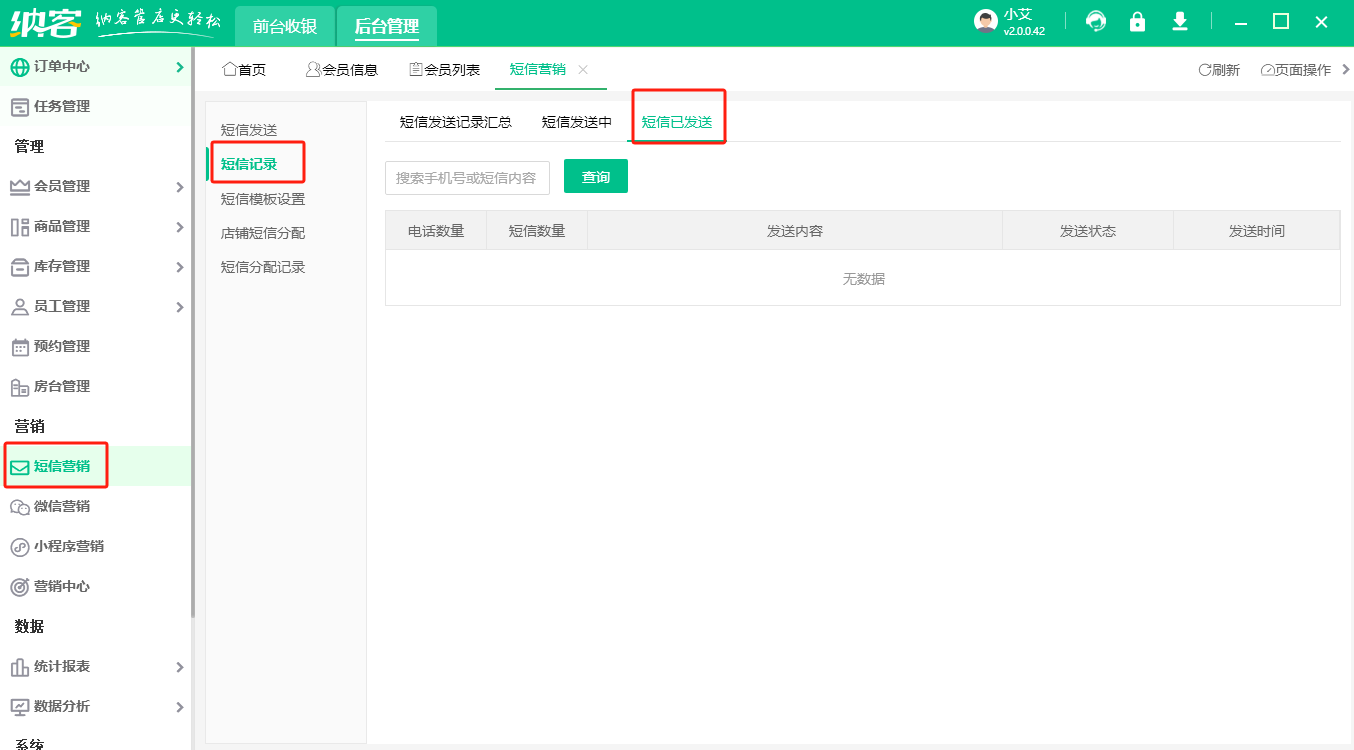Open WeChat marketing in sidebar
1354x750 pixels.
tap(62, 506)
